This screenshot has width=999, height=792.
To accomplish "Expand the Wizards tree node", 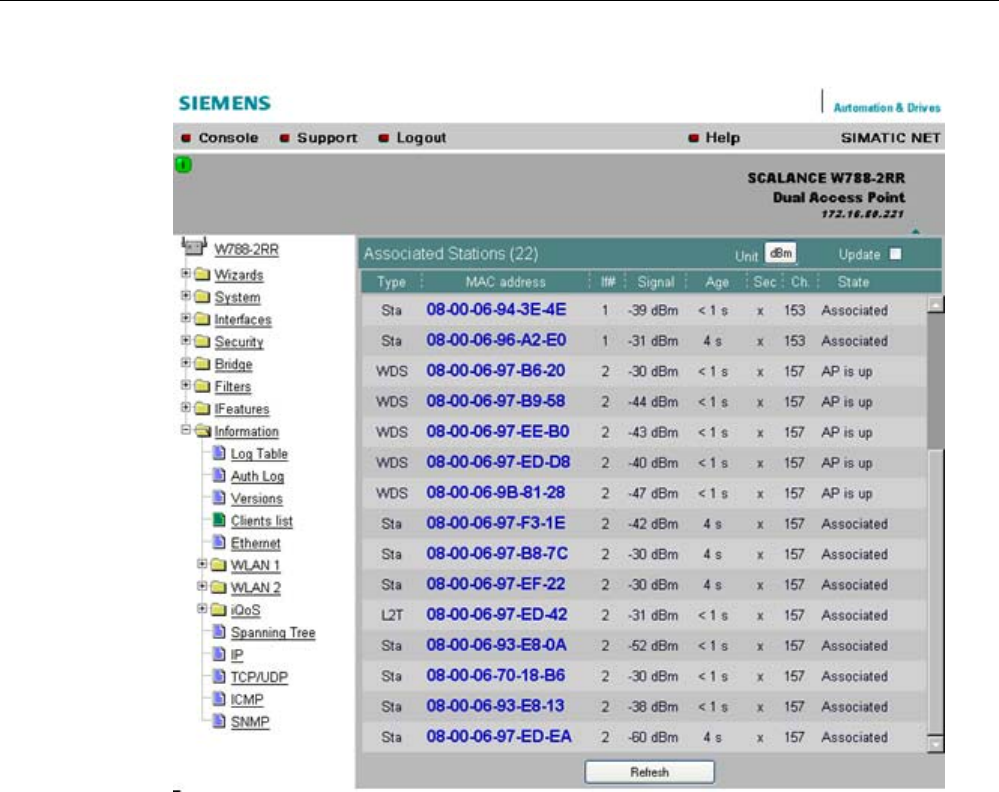I will pyautogui.click(x=185, y=273).
